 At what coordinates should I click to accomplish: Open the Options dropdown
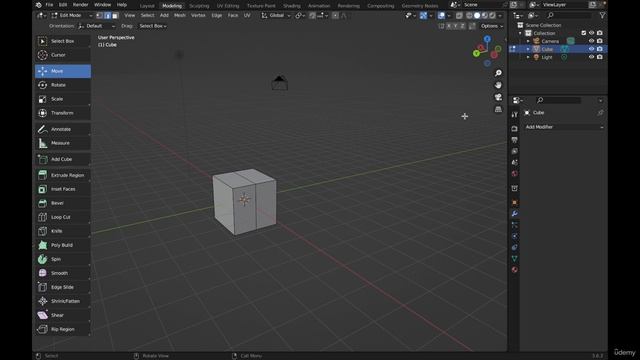[x=491, y=26]
